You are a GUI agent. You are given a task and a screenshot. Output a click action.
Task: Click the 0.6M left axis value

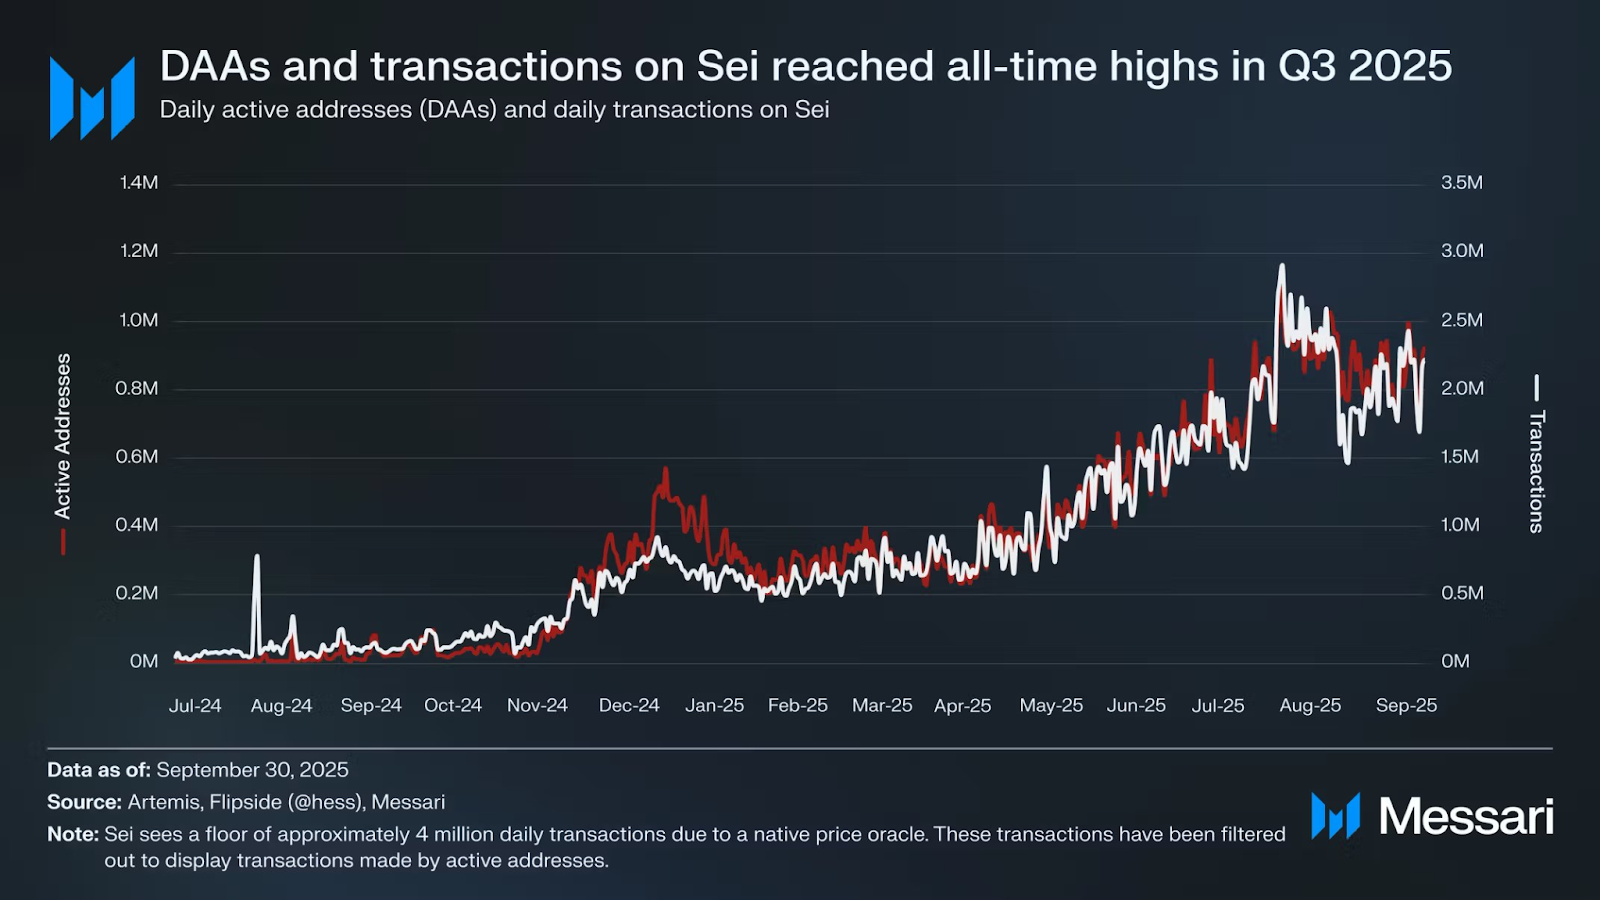[x=137, y=456]
